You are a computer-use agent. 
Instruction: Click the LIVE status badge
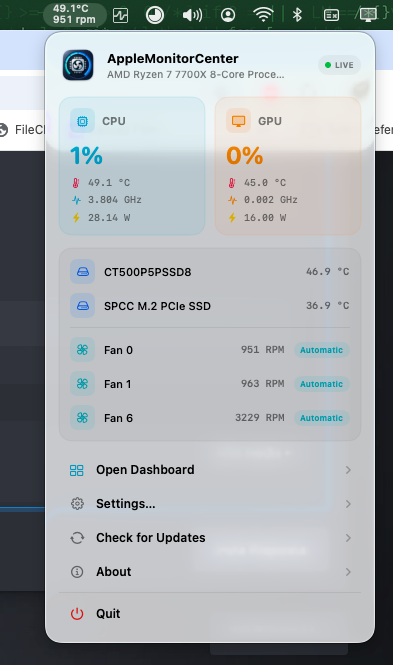point(339,65)
